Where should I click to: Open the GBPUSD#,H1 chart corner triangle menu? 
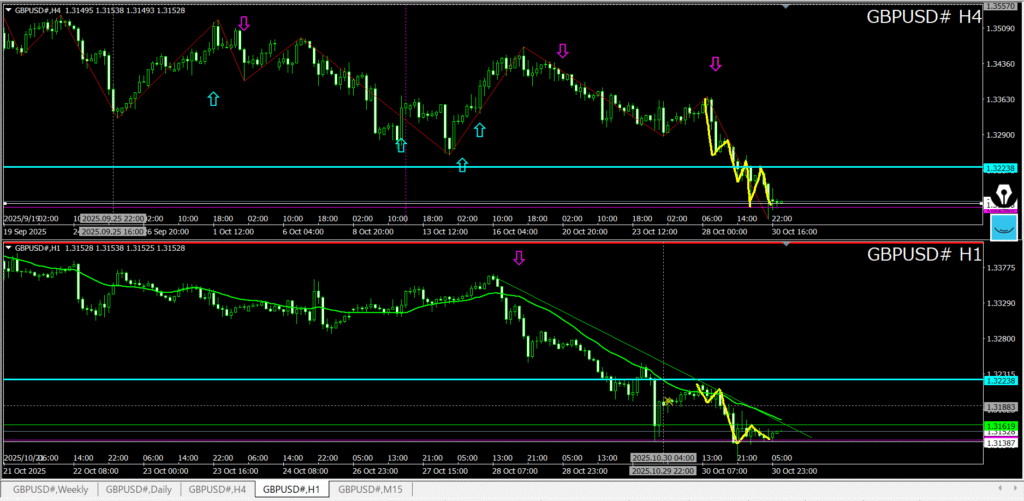8,248
